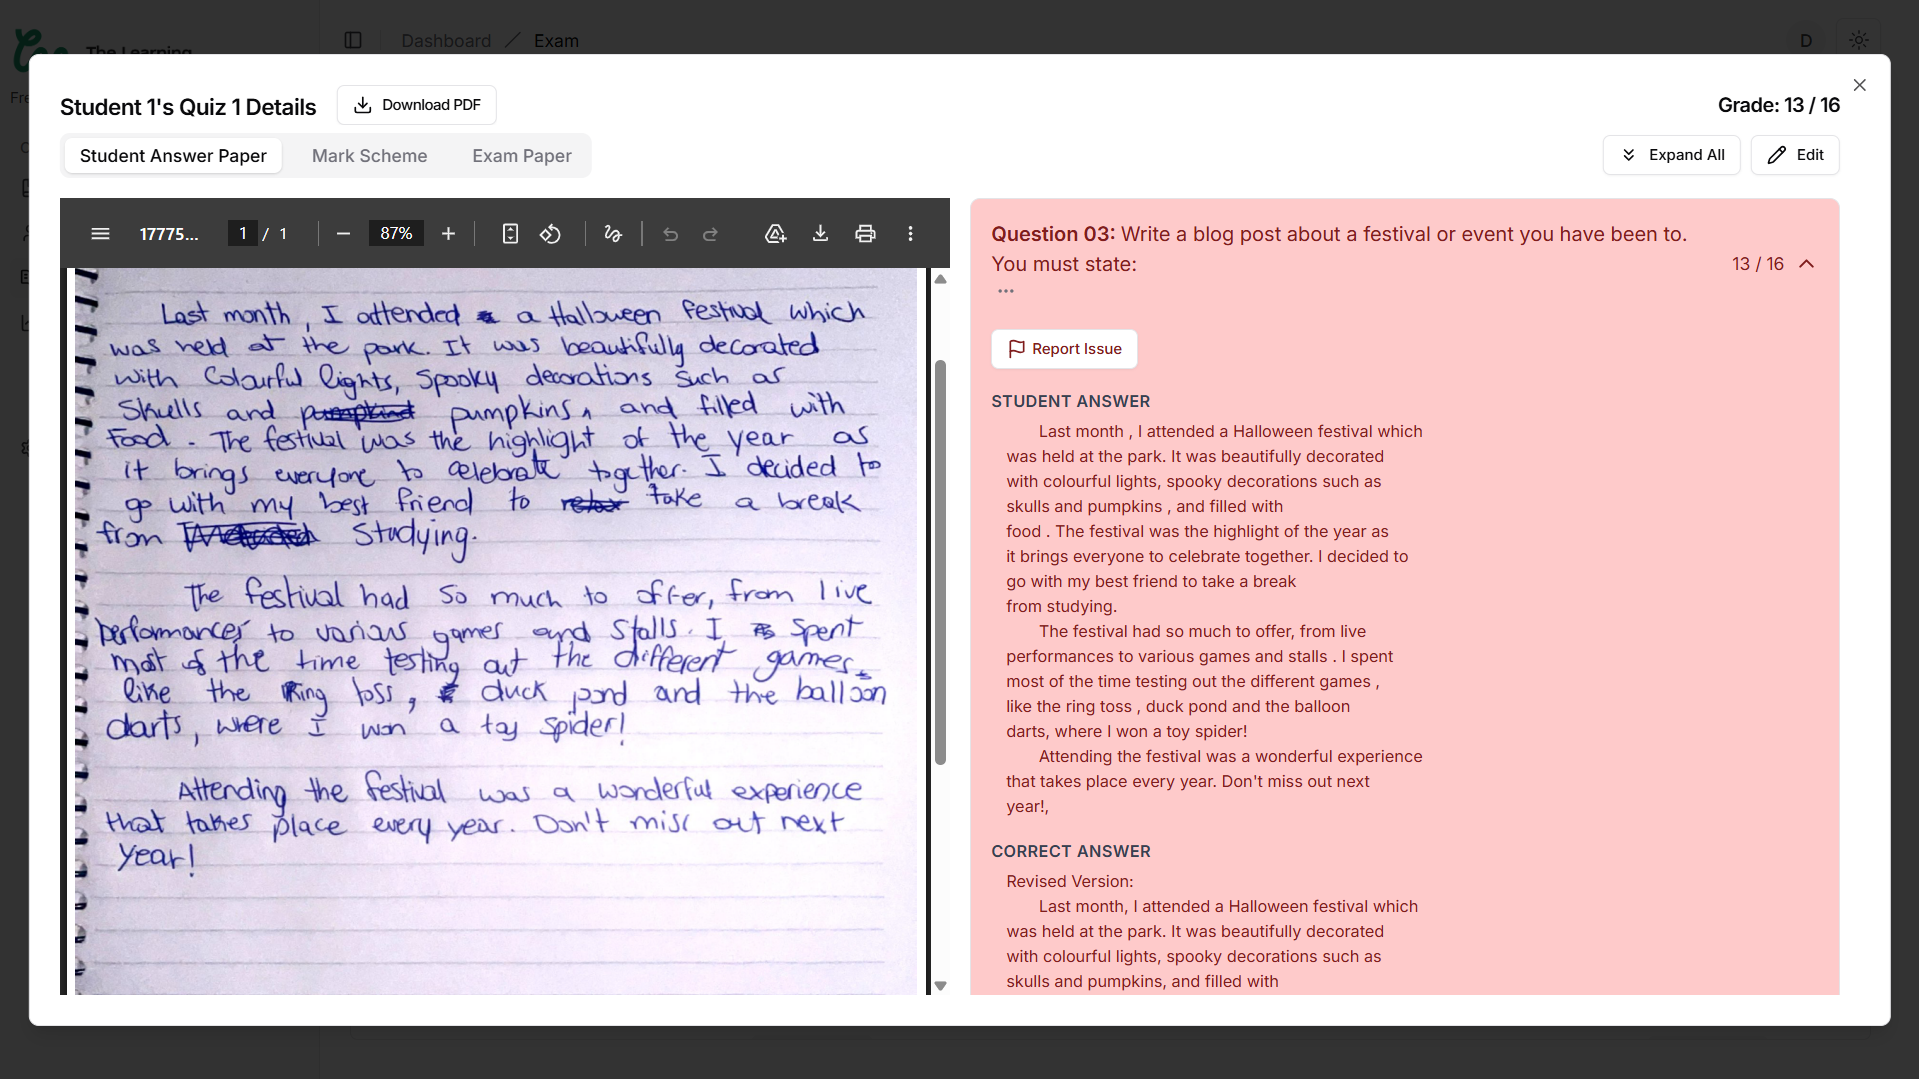1919x1079 pixels.
Task: Click the page number input field
Action: click(x=242, y=234)
